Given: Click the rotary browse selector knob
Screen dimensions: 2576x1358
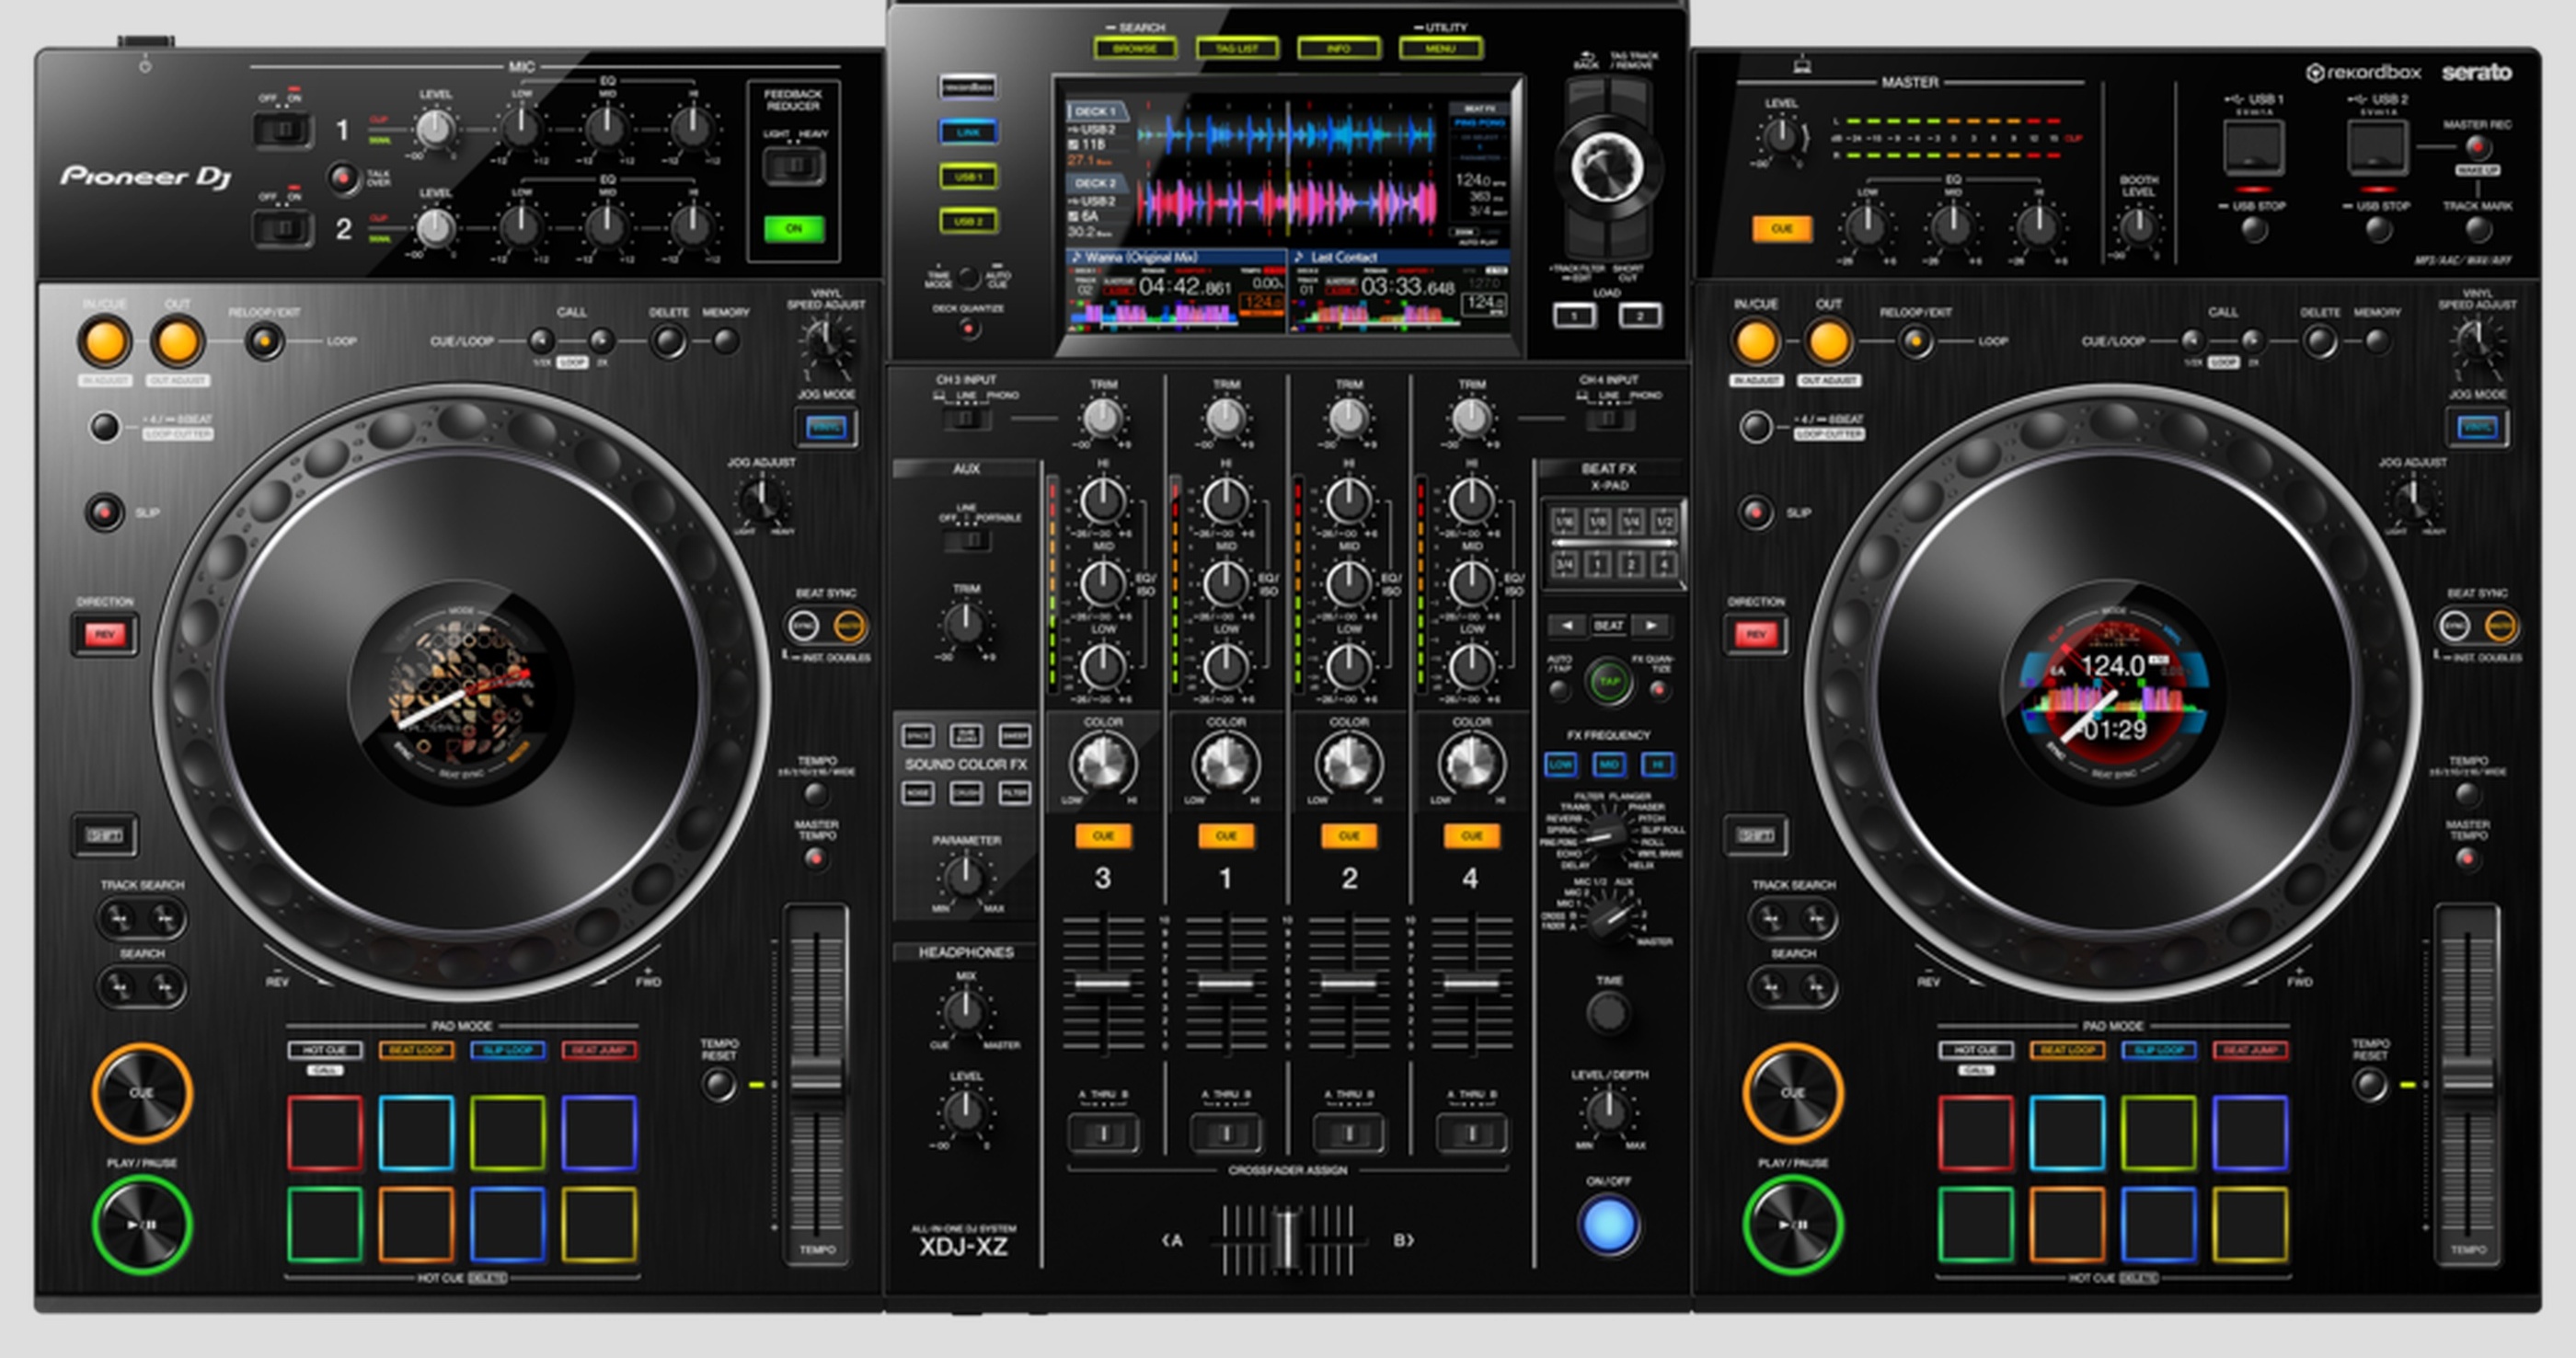Looking at the screenshot, I should pyautogui.click(x=1607, y=167).
